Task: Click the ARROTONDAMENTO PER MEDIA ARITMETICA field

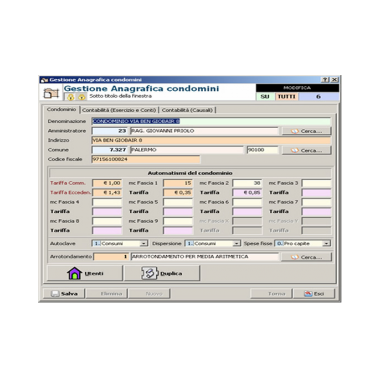Action: [205, 257]
